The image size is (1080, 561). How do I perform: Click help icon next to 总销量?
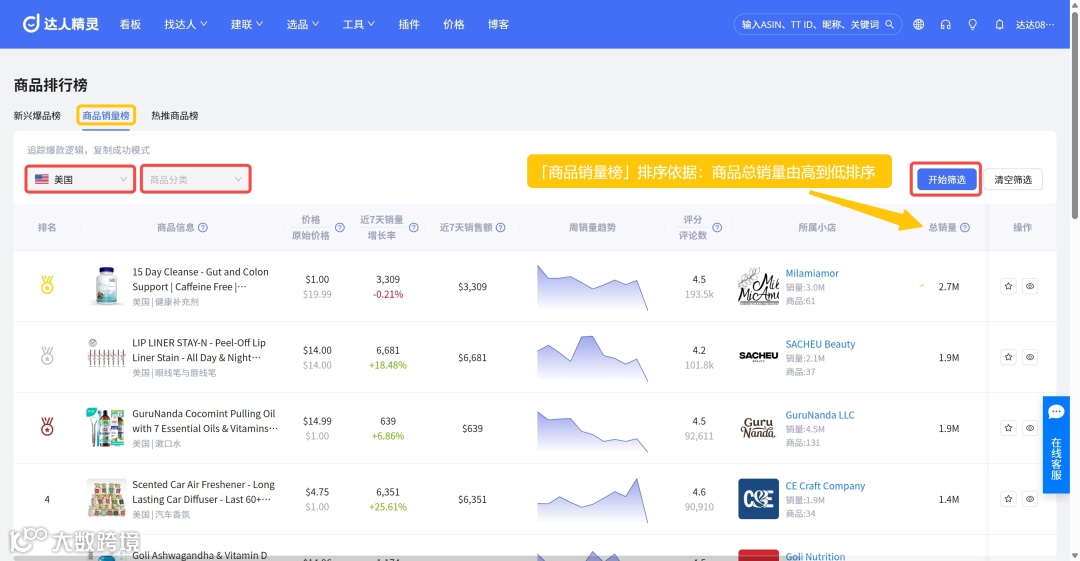(x=965, y=227)
